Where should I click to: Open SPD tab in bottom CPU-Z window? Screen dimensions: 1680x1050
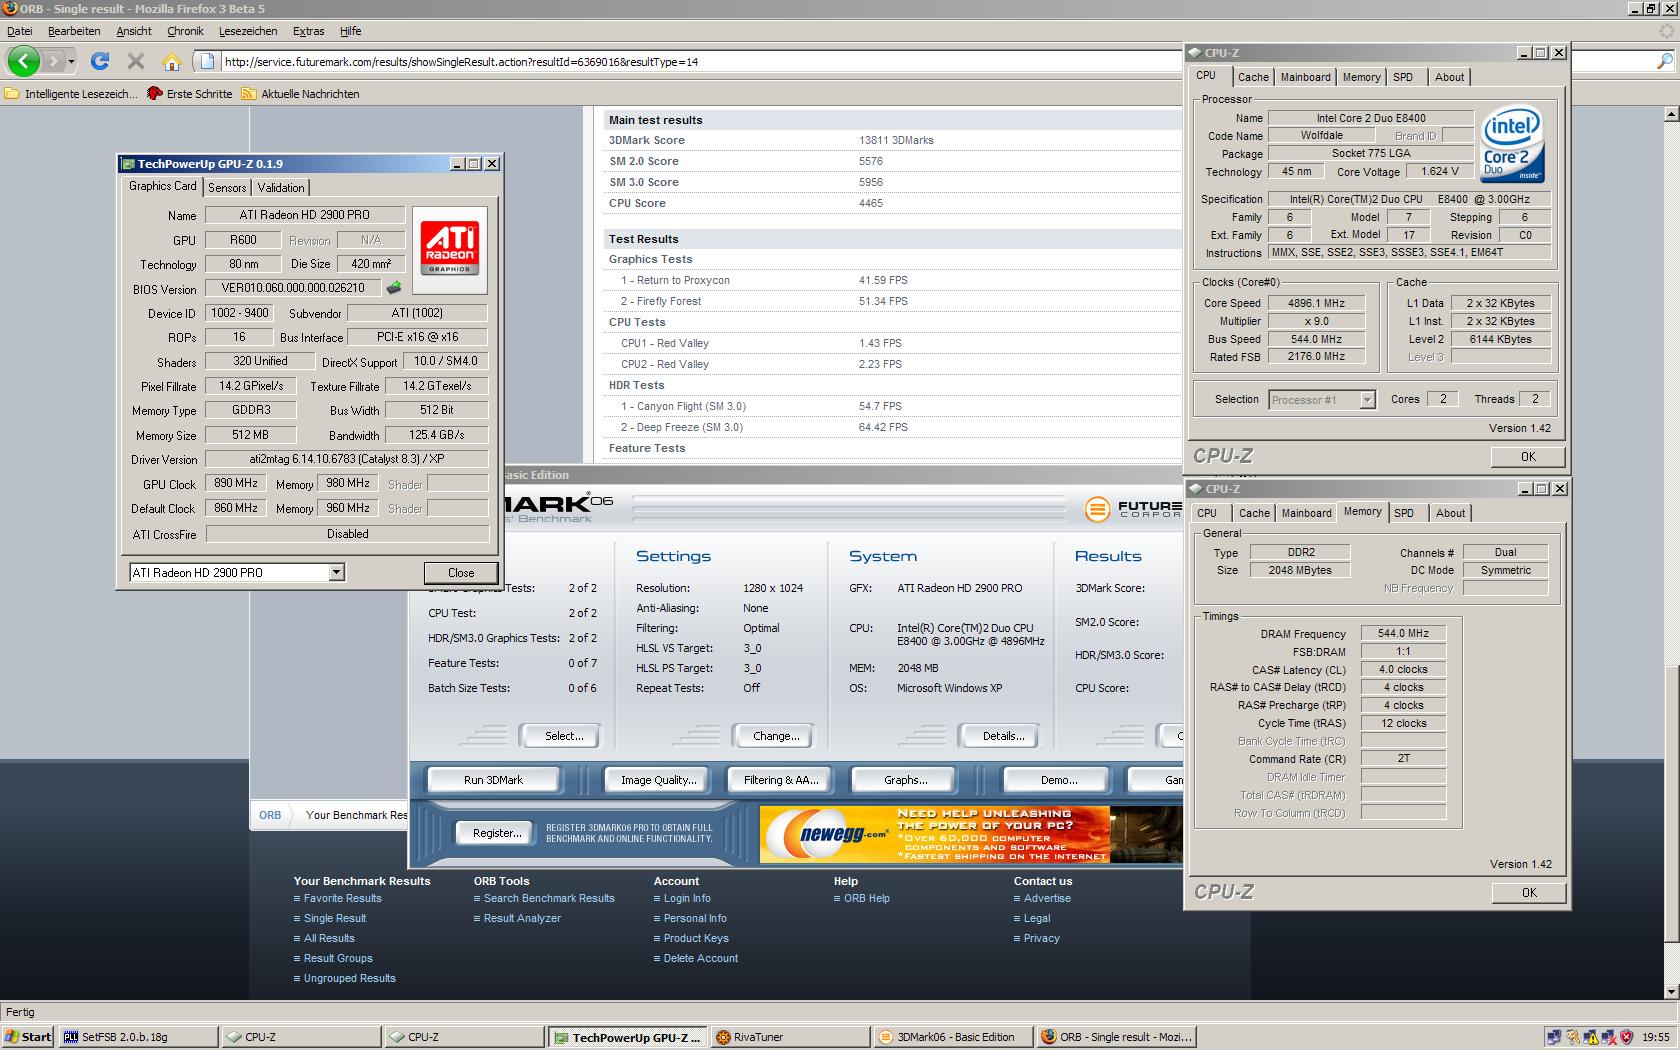pos(1404,513)
